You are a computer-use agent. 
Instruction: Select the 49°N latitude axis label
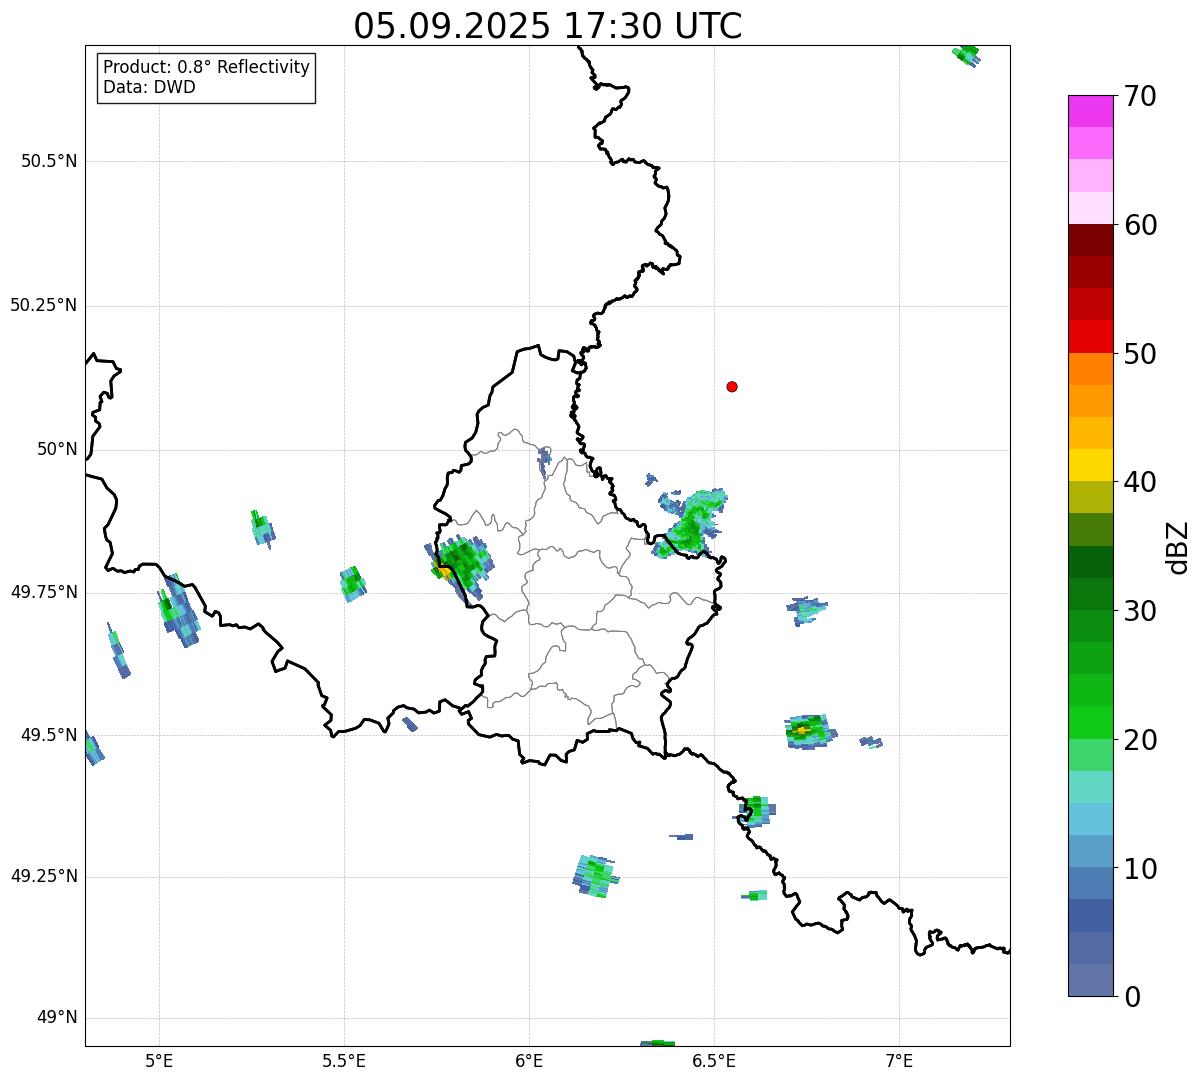57,1018
